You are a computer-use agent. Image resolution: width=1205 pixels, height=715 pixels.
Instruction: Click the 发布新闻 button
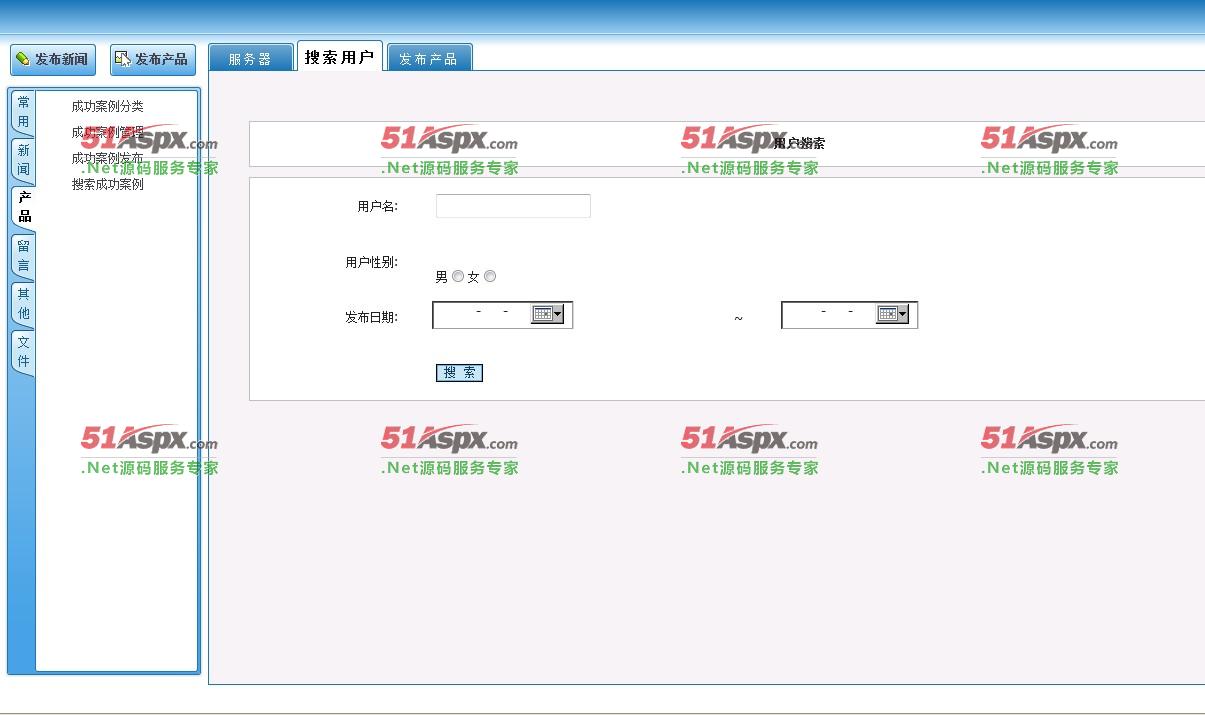(x=53, y=59)
